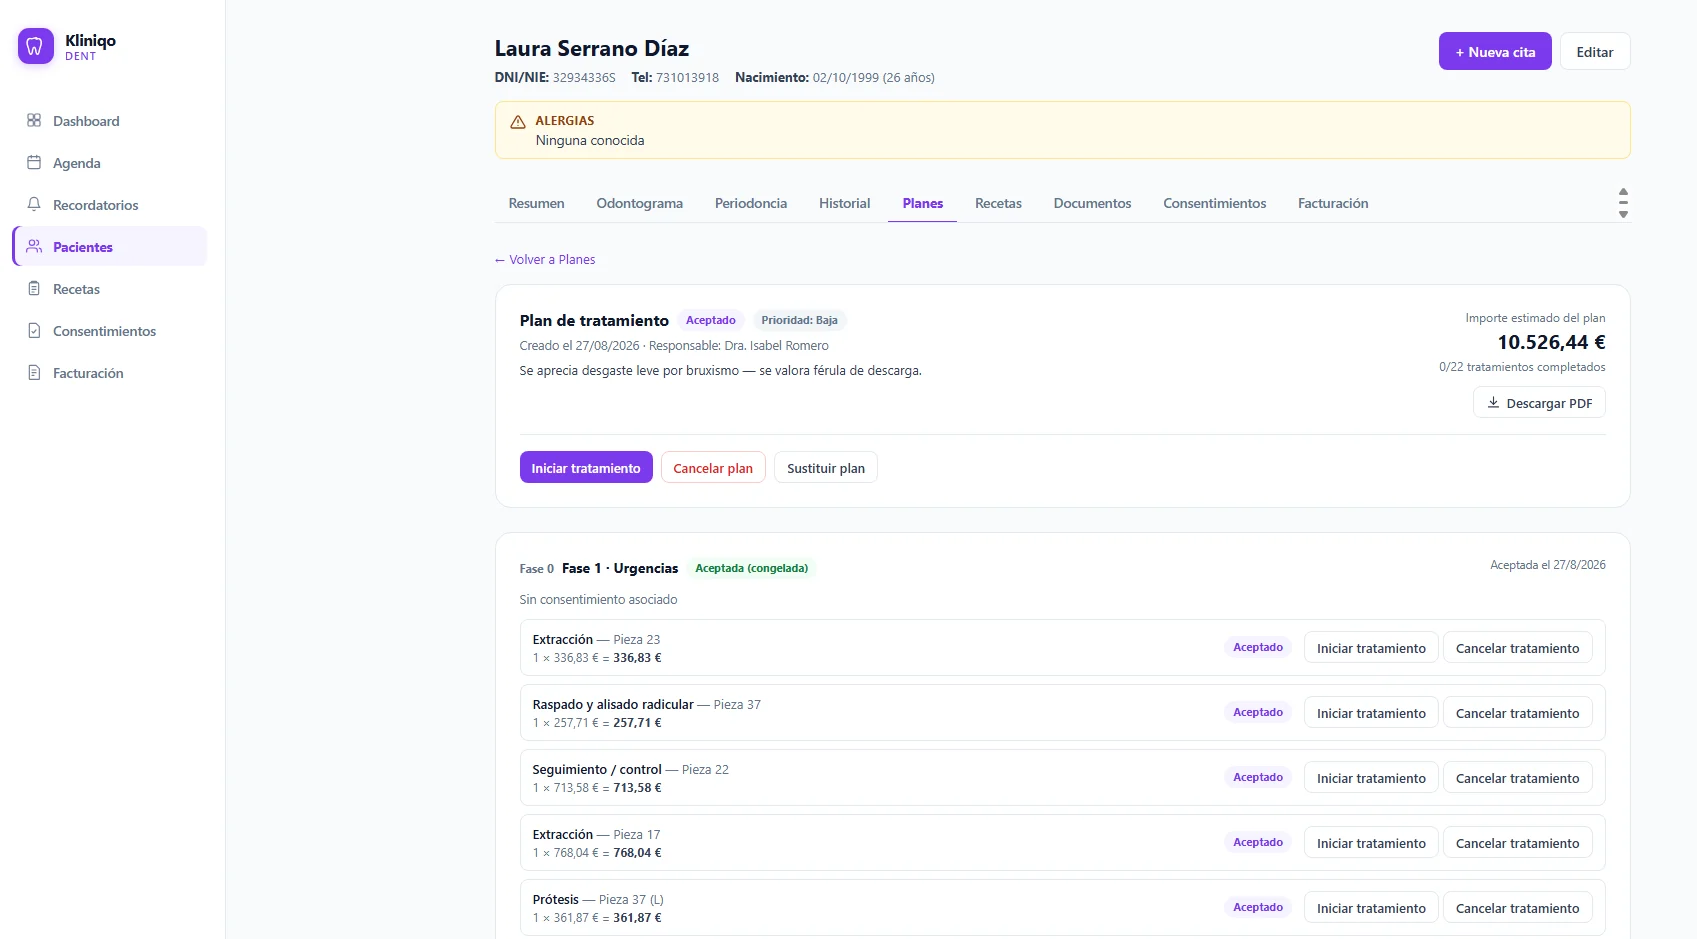Open Dashboard from the sidebar
1697x939 pixels.
110,121
